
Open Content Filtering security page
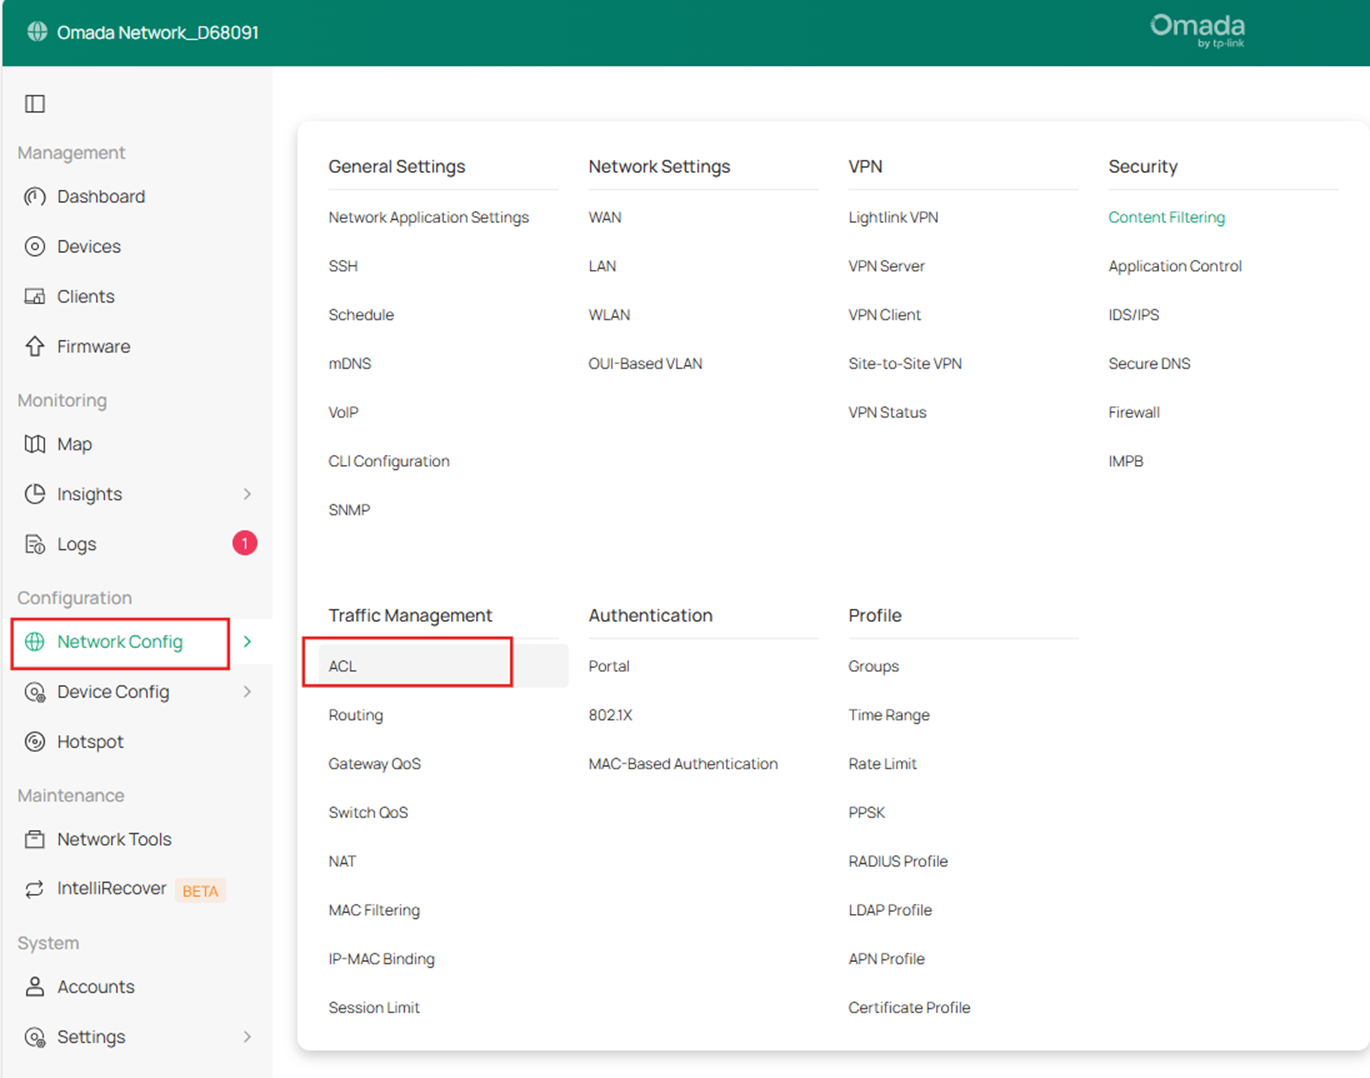tap(1166, 217)
